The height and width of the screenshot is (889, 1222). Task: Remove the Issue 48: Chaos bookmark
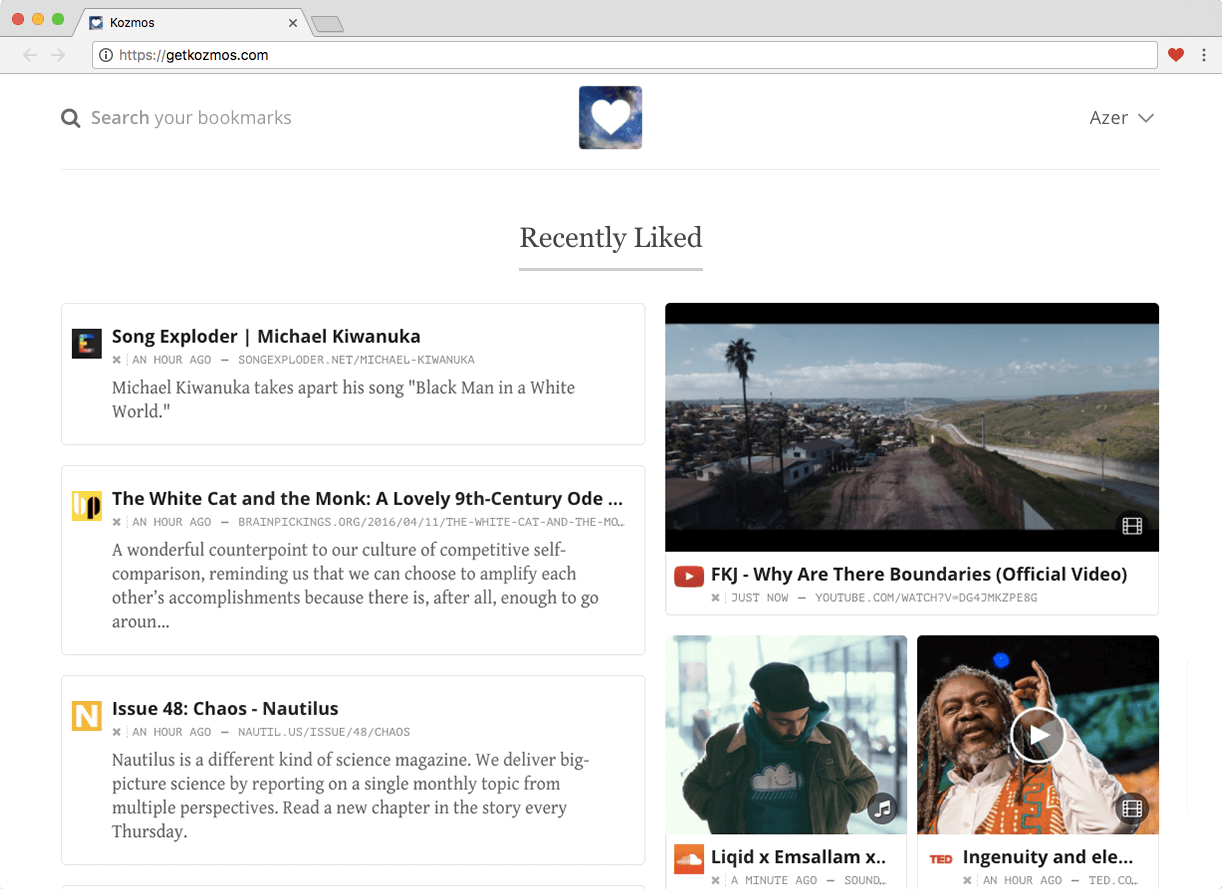coord(117,732)
